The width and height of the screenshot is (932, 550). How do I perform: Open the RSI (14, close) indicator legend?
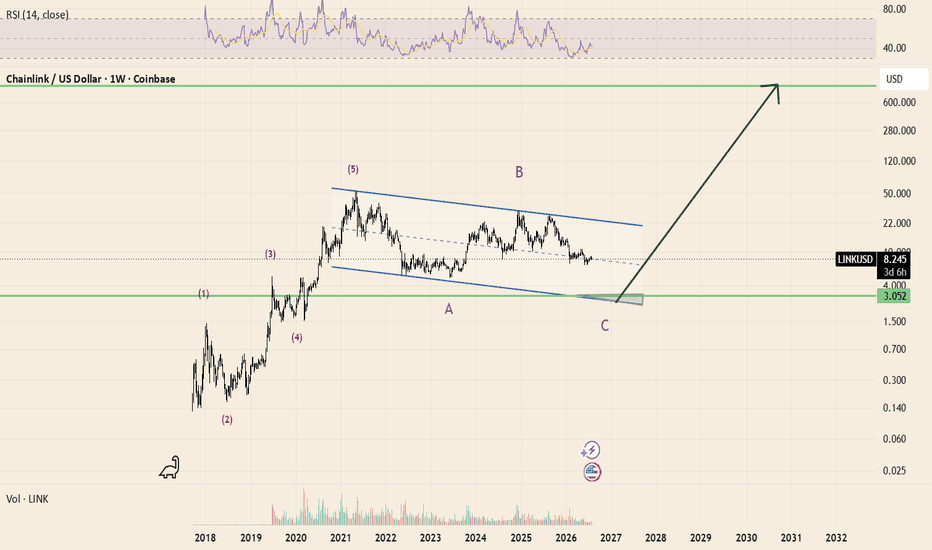click(37, 15)
